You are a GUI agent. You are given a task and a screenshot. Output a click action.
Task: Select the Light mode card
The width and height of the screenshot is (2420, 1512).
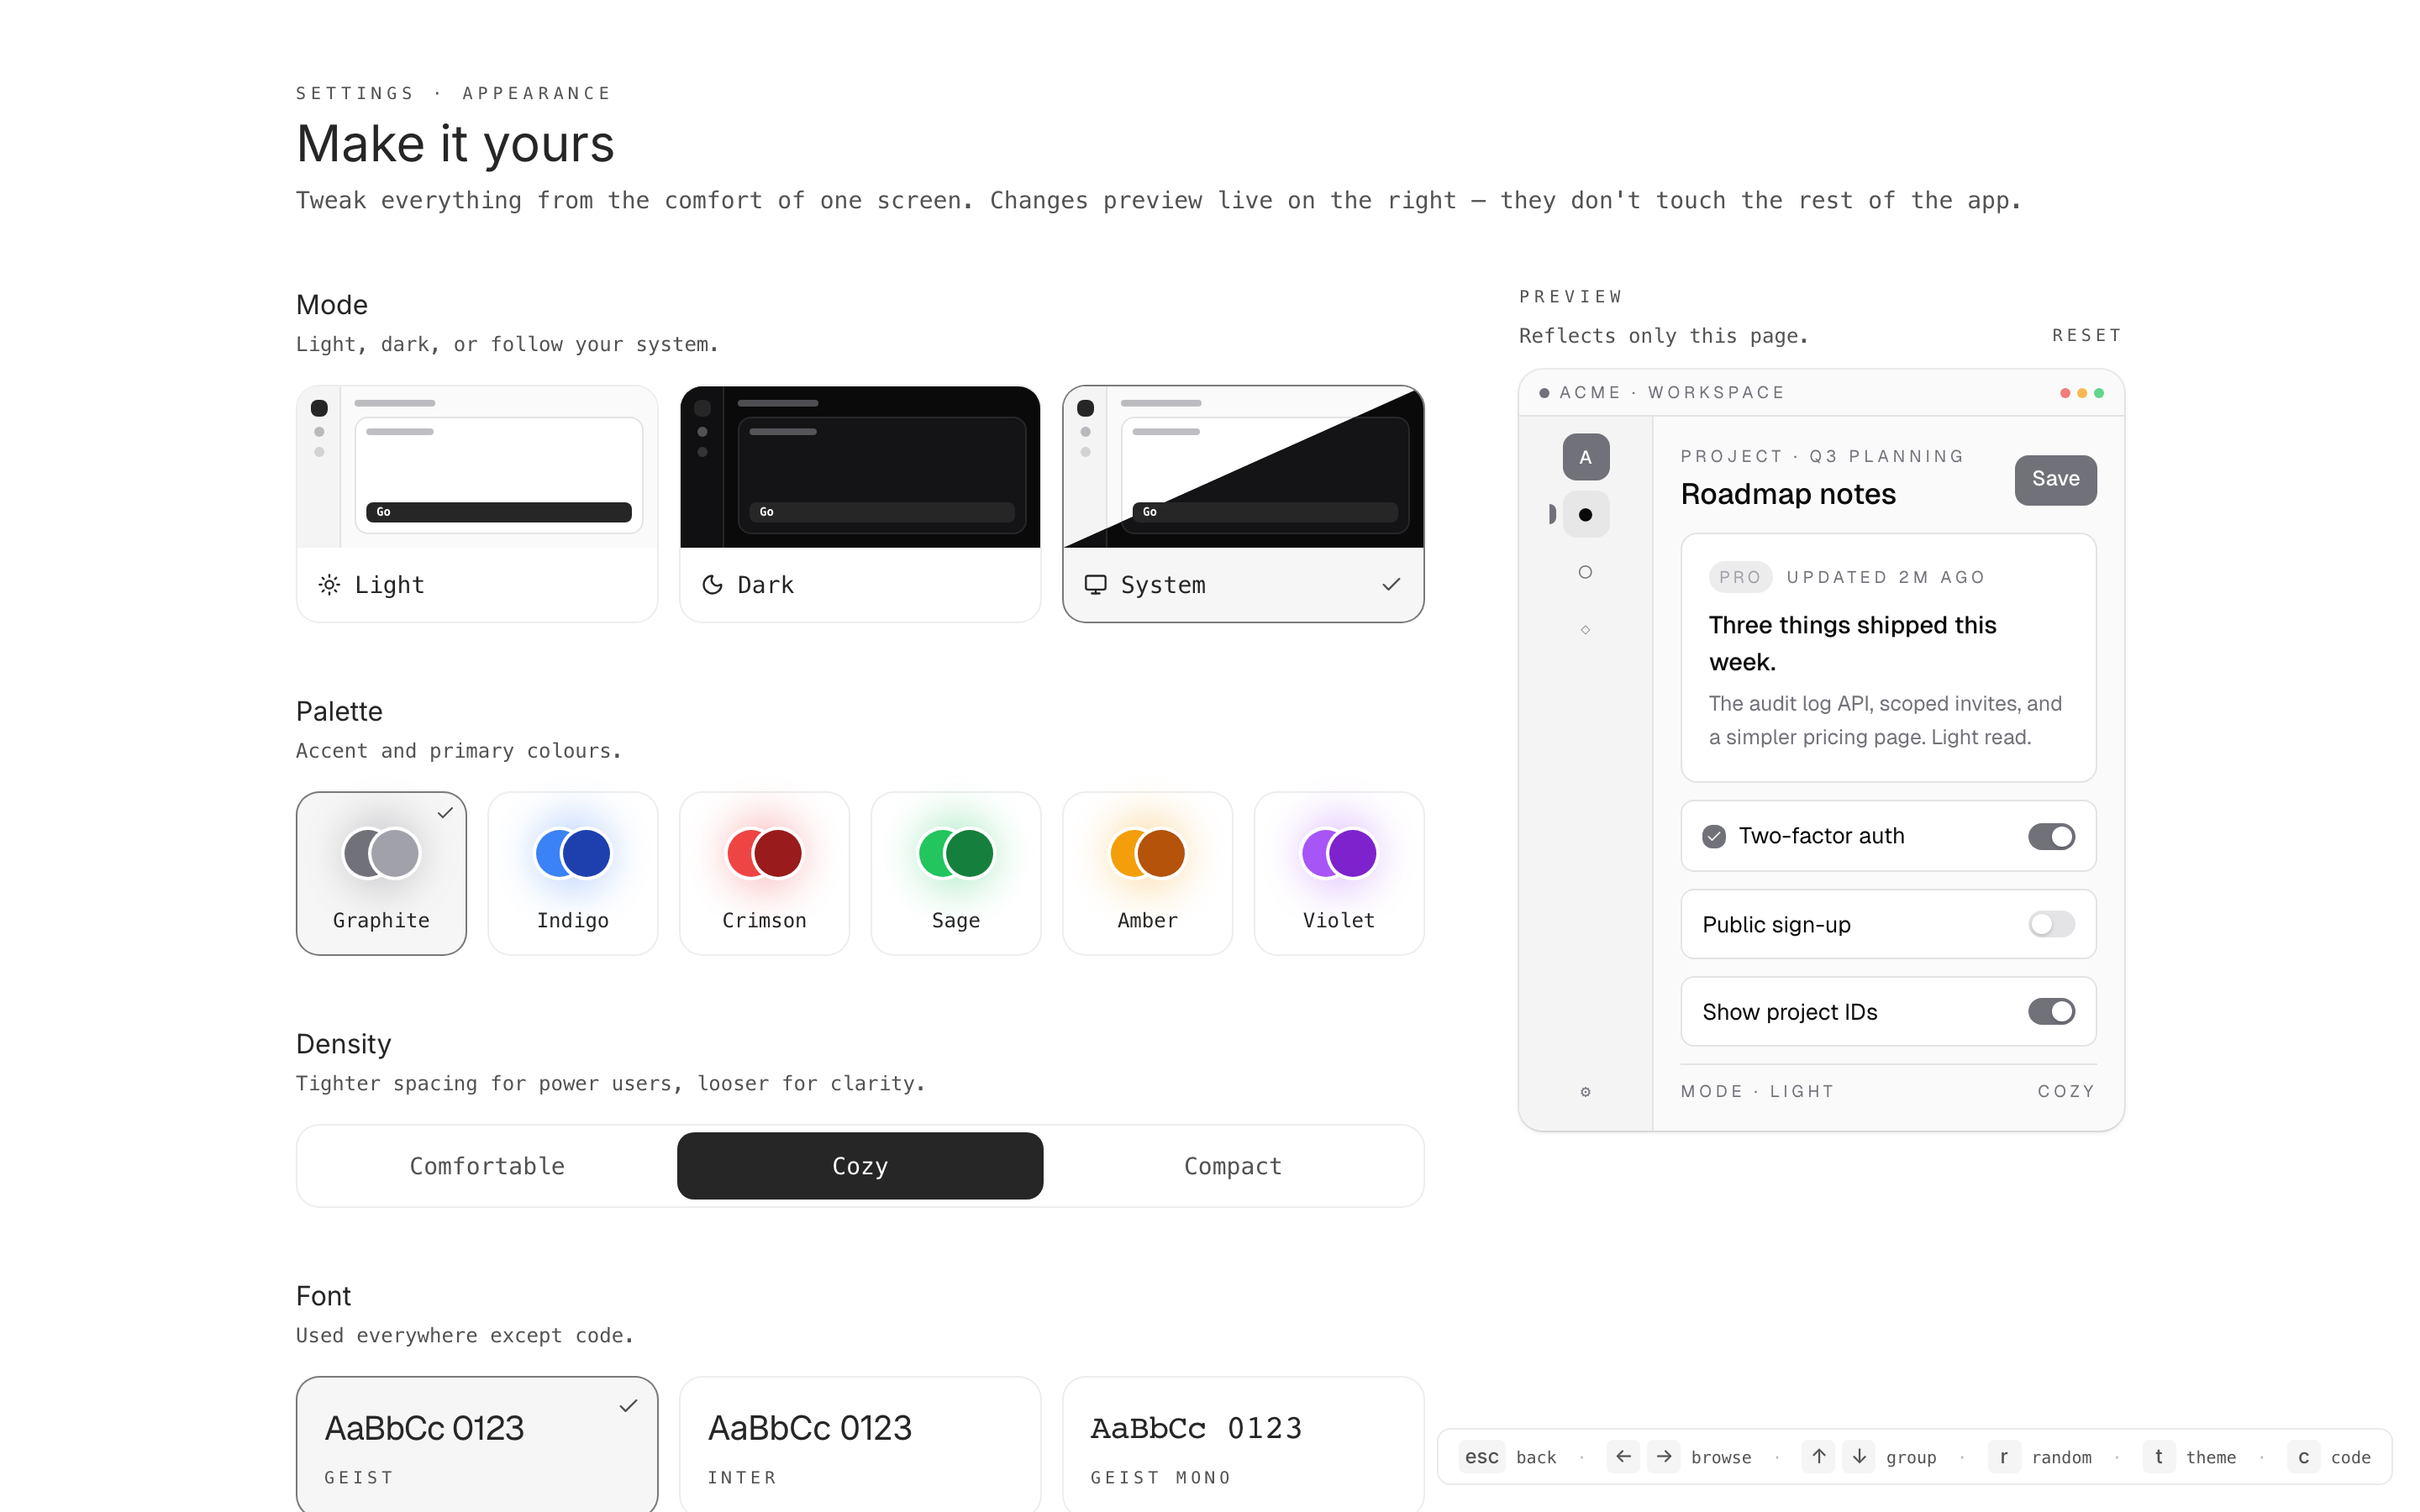click(x=477, y=503)
